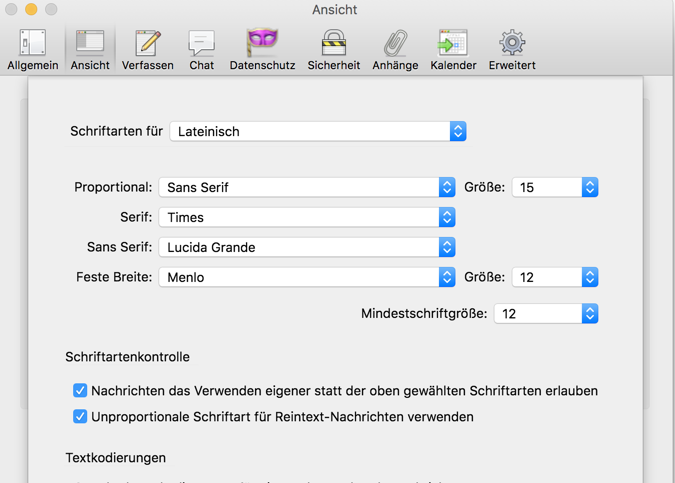The image size is (675, 483).
Task: Open the Feste Breite Größe dropdown
Action: coord(555,277)
